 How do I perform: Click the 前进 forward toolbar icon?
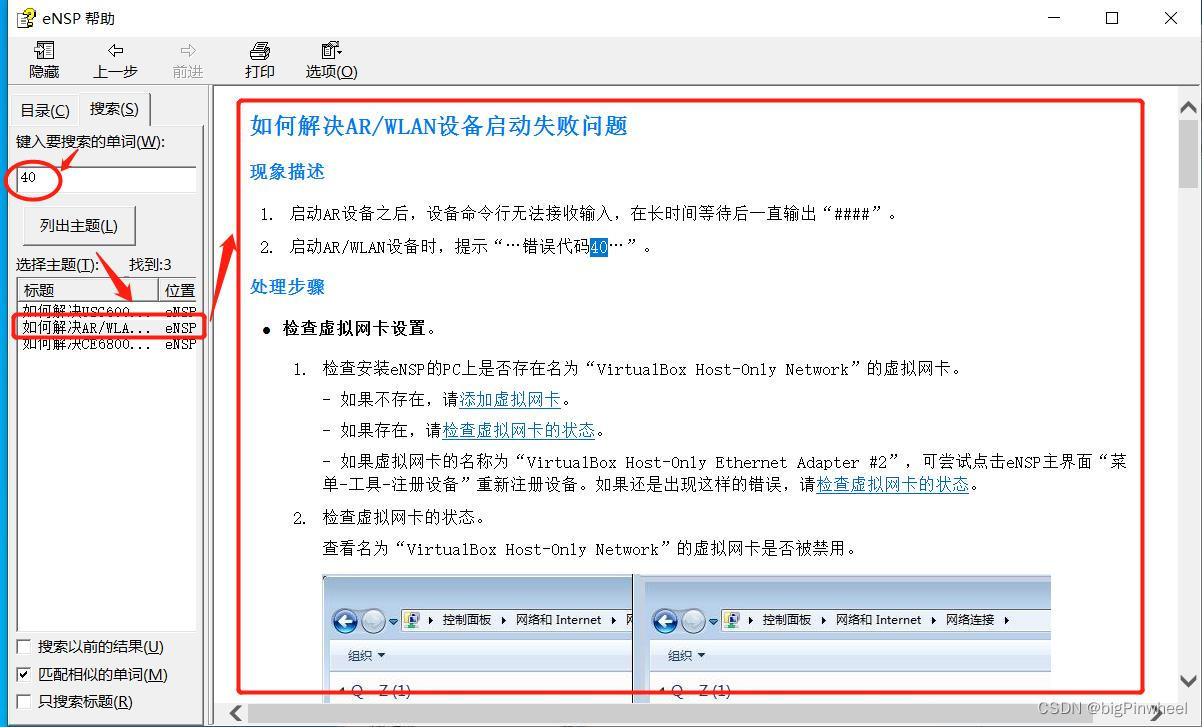click(187, 60)
